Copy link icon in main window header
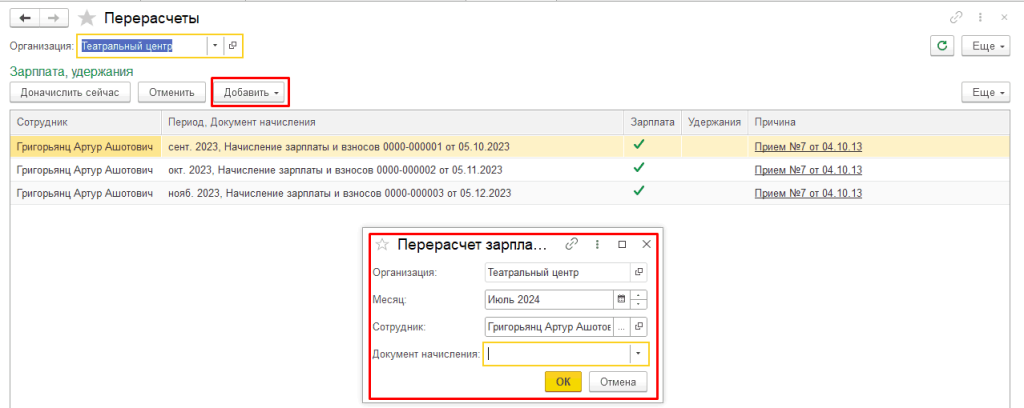Image resolution: width=1024 pixels, height=408 pixels. click(x=957, y=18)
